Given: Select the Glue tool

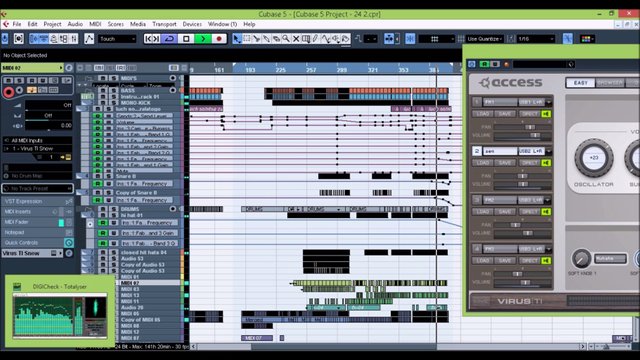Looking at the screenshot, I should pyautogui.click(x=266, y=39).
